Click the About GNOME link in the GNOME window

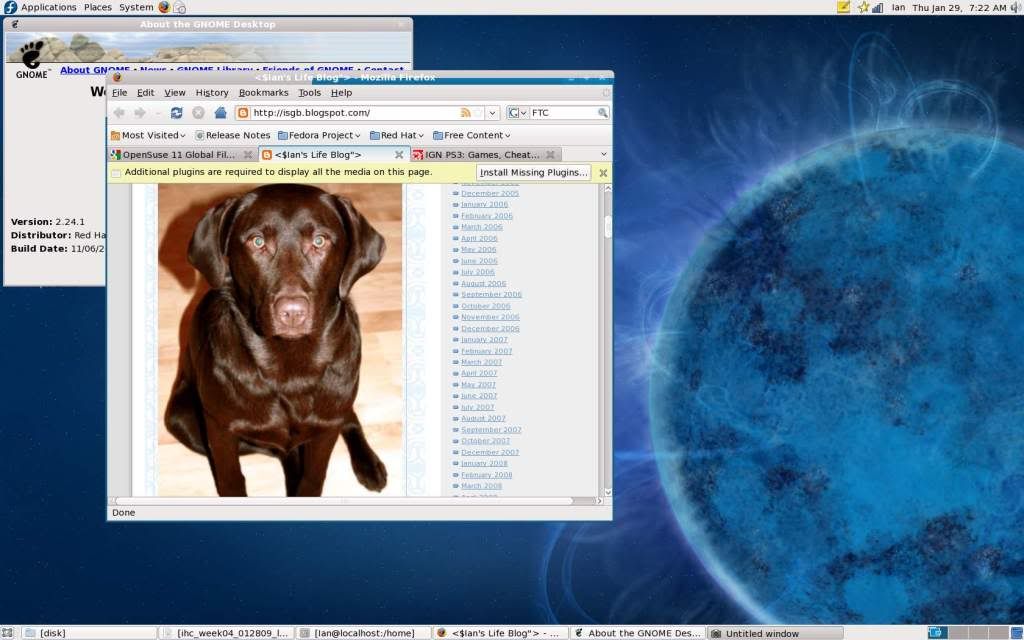[95, 70]
